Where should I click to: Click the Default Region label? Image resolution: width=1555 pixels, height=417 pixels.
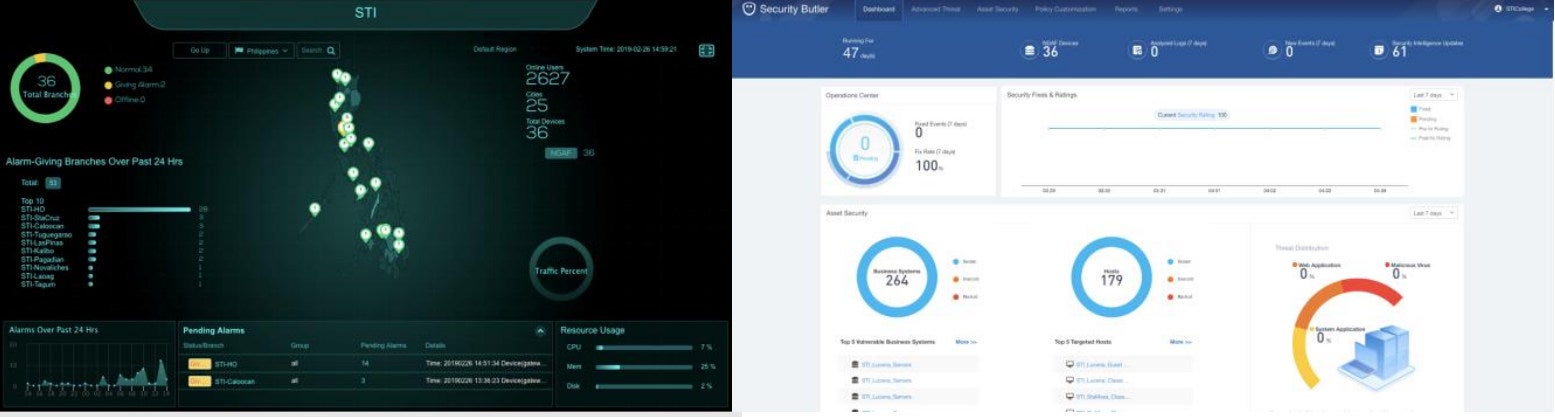tap(495, 49)
